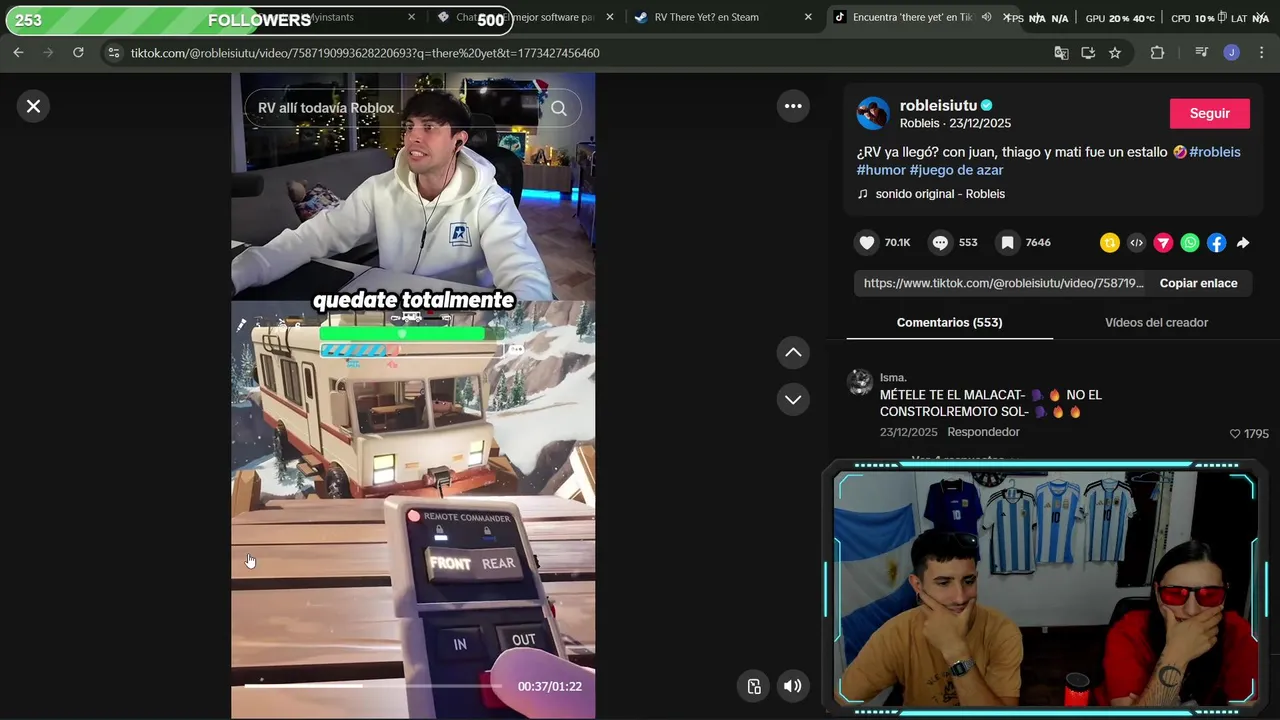
Task: Reload the TikTok page
Action: [78, 53]
